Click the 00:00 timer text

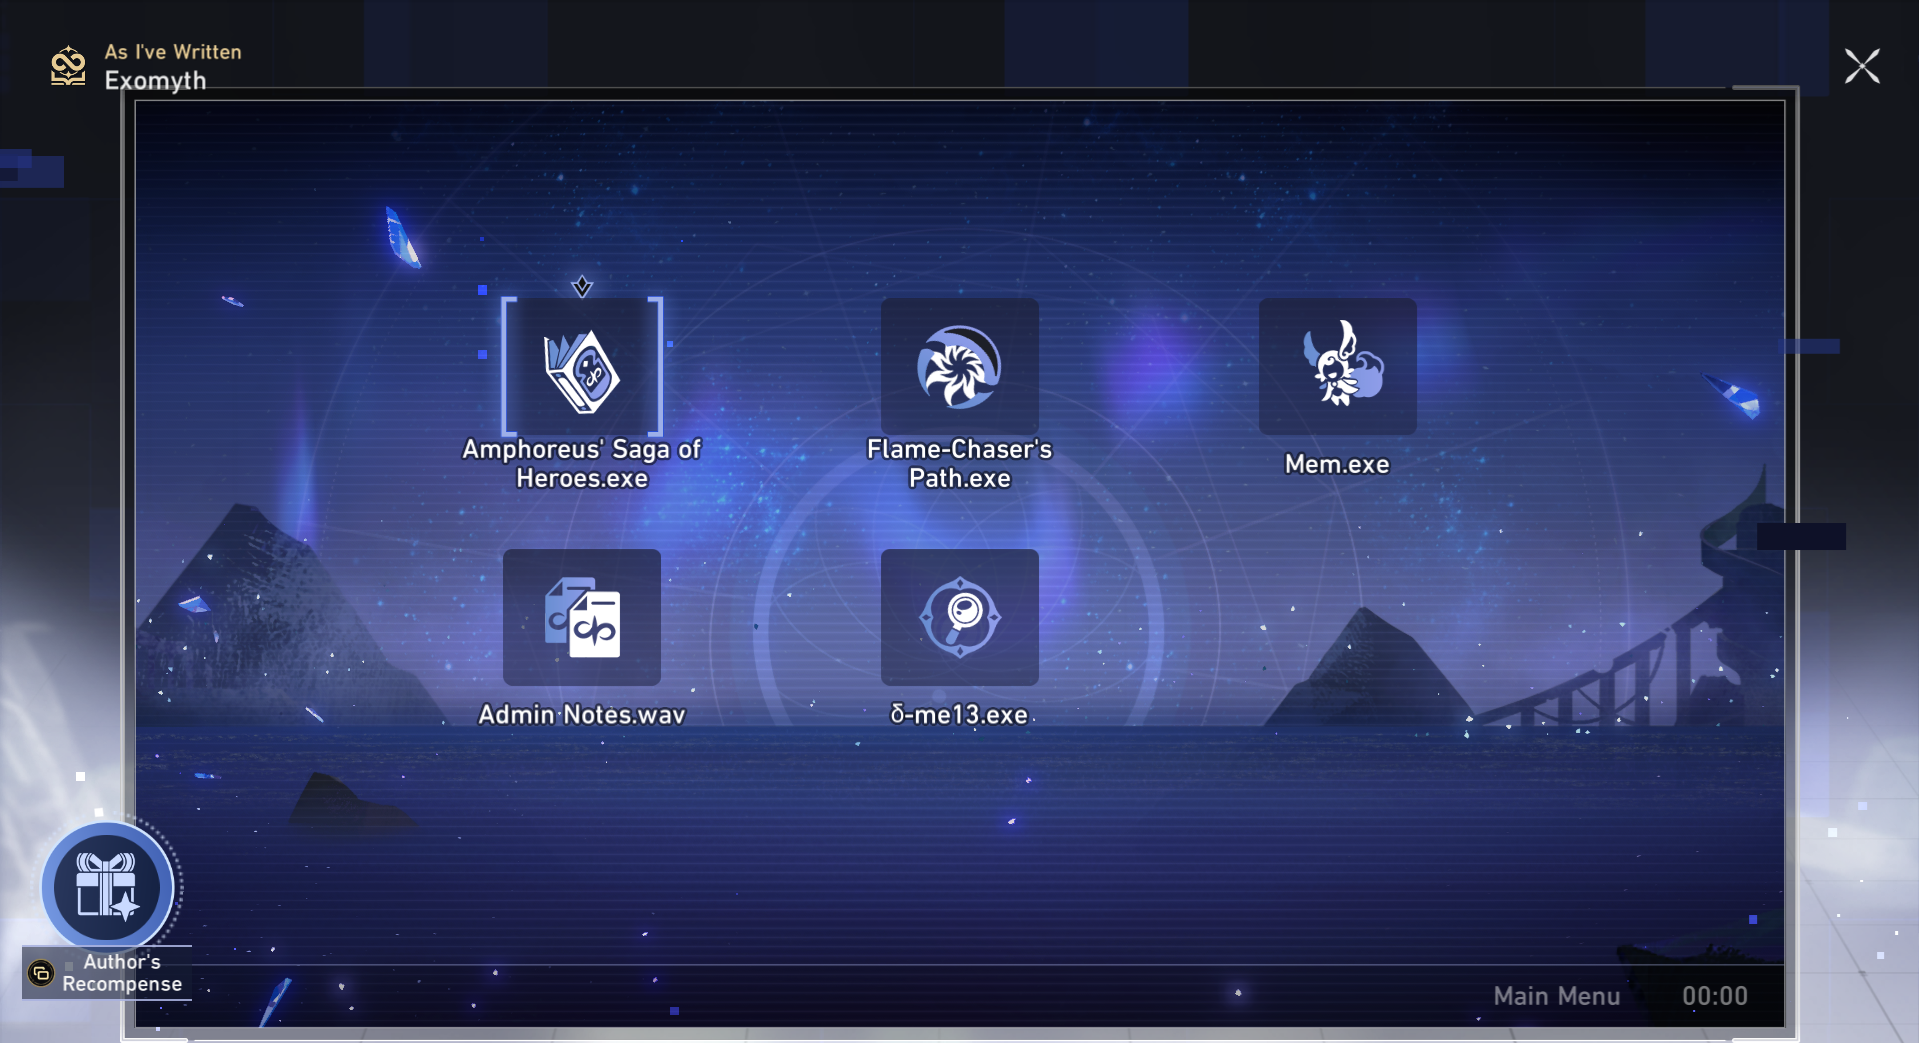click(x=1715, y=996)
